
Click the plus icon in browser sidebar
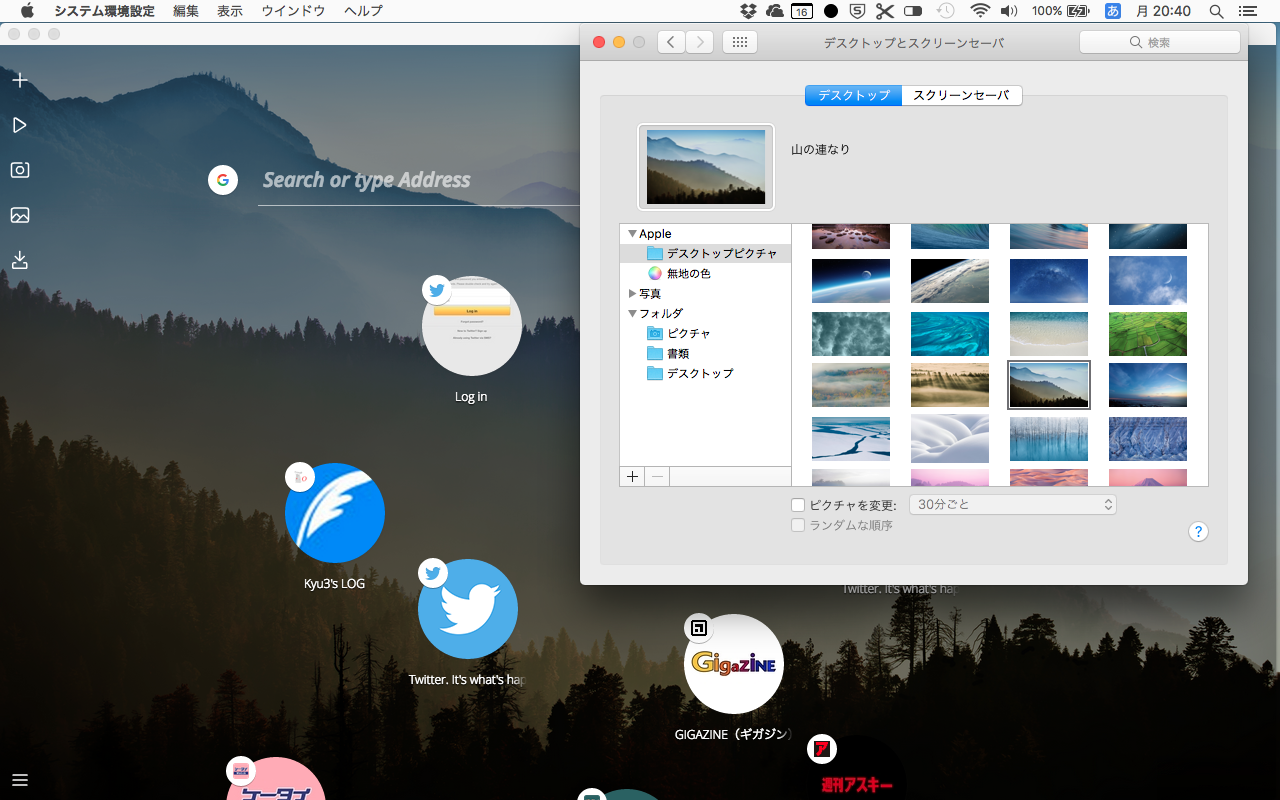click(19, 80)
